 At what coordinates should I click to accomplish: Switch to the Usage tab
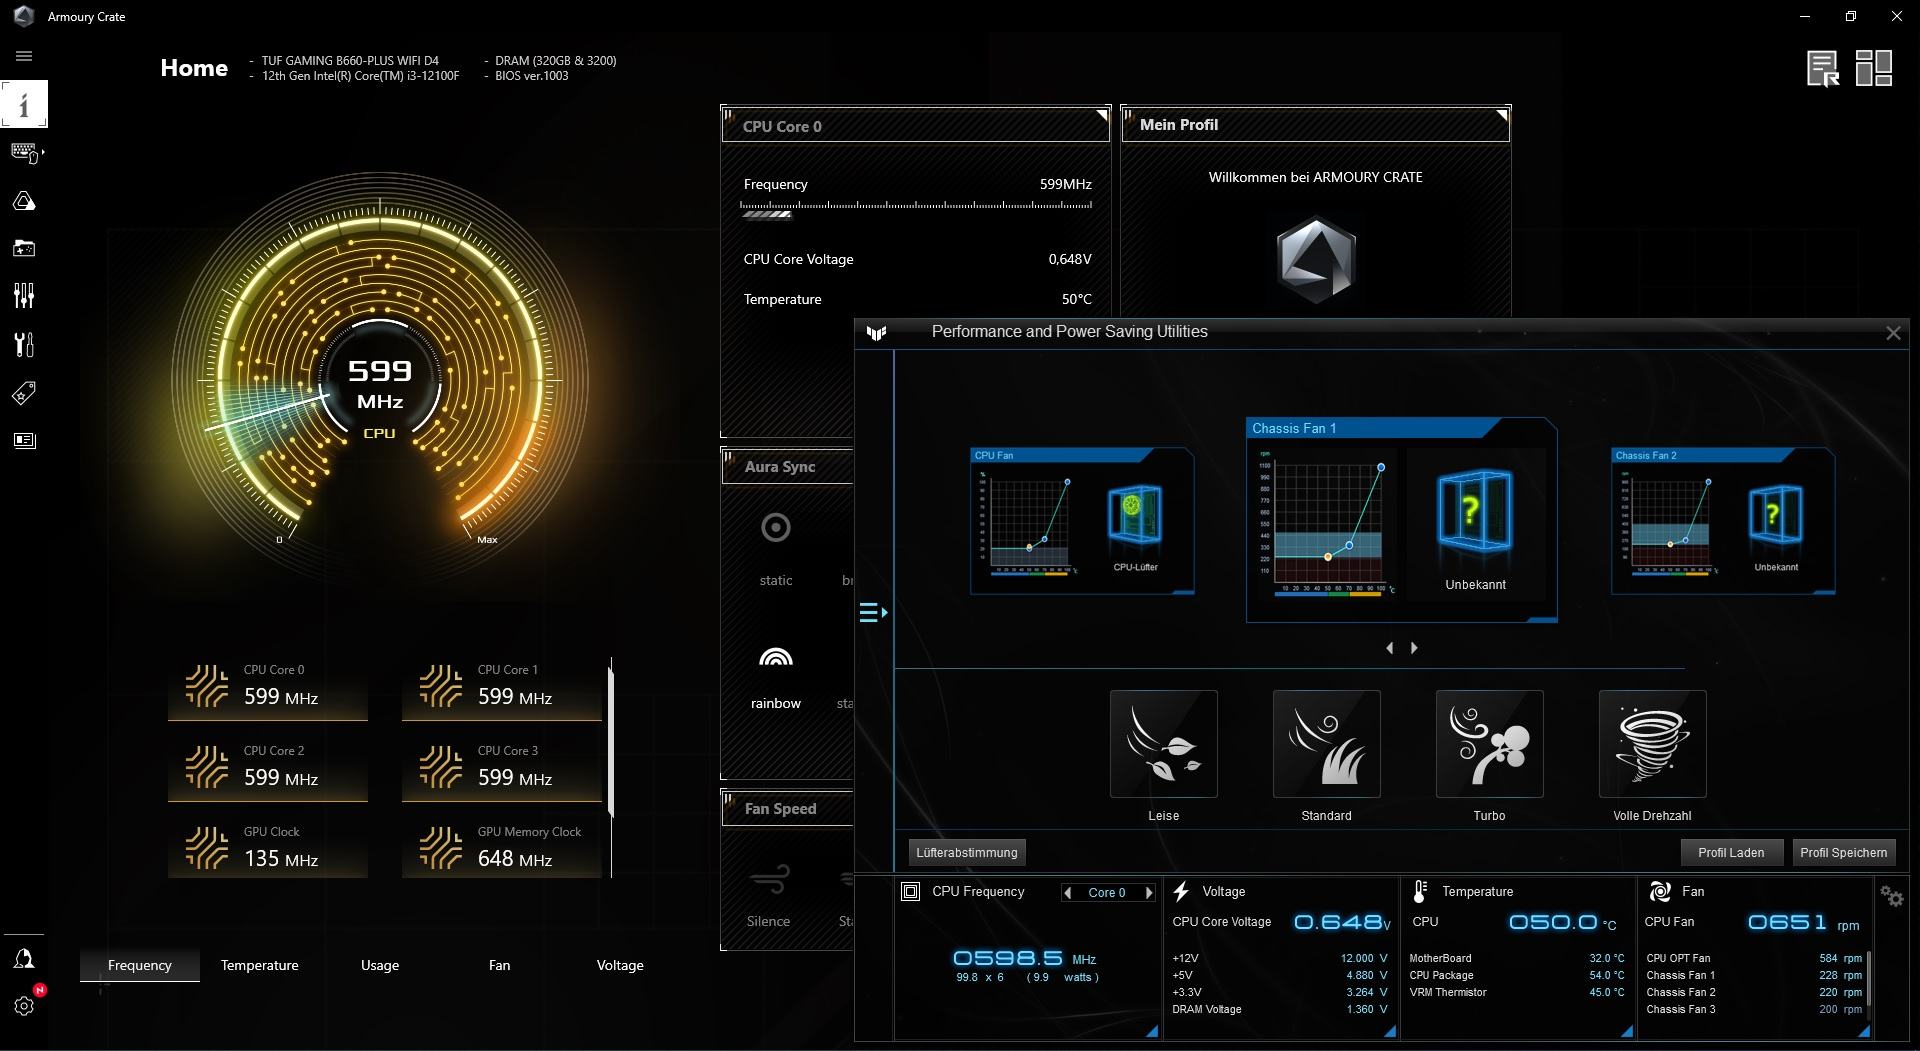point(380,965)
